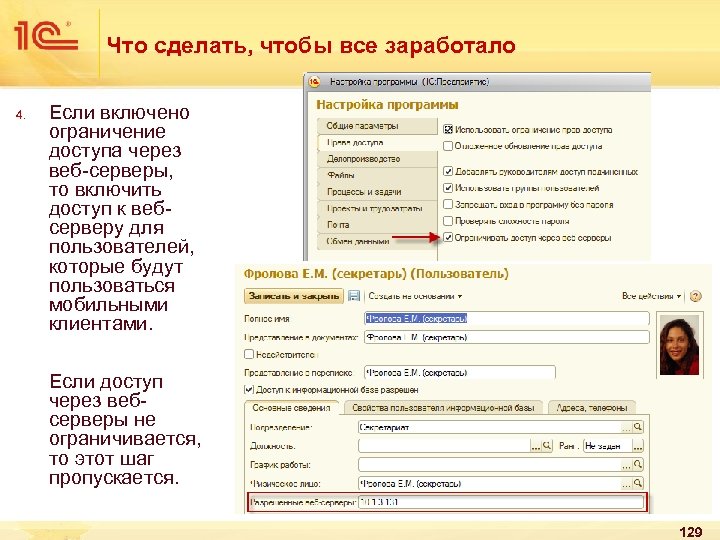Click into the empty Должность field
This screenshot has height=540, width=720.
pyautogui.click(x=444, y=445)
